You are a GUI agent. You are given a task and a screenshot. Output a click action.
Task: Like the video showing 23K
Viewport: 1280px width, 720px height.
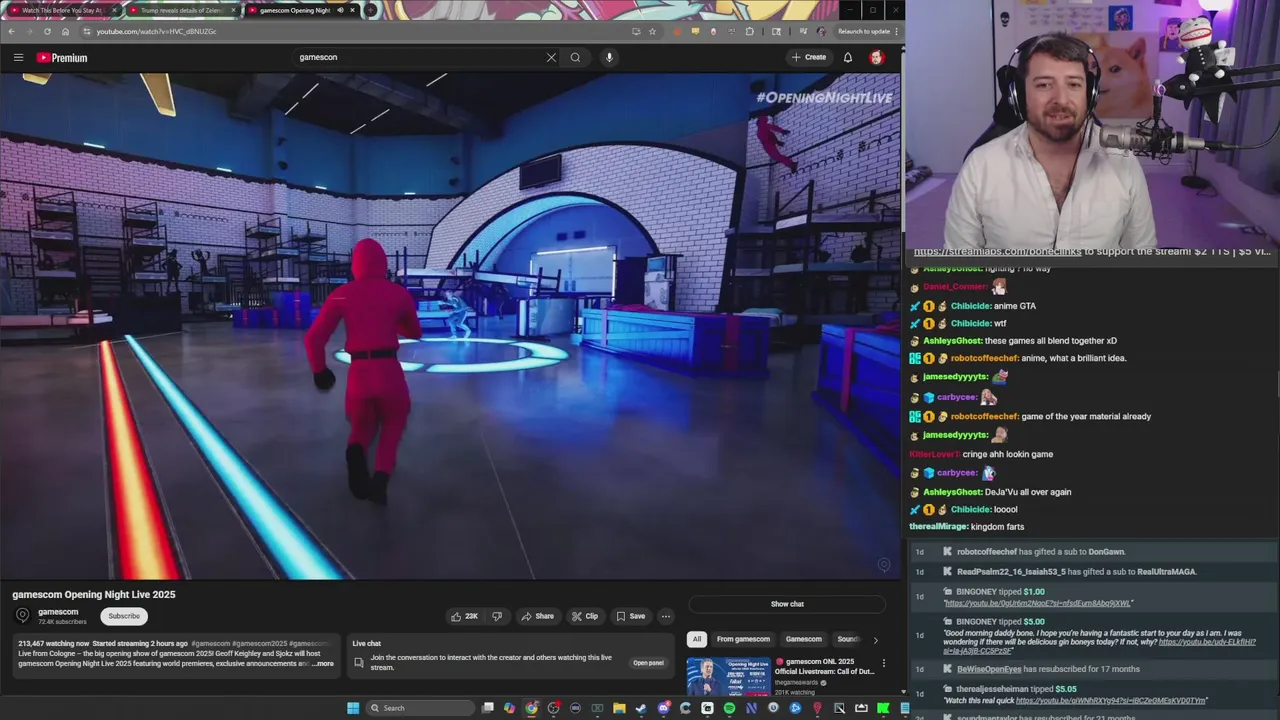pos(465,616)
